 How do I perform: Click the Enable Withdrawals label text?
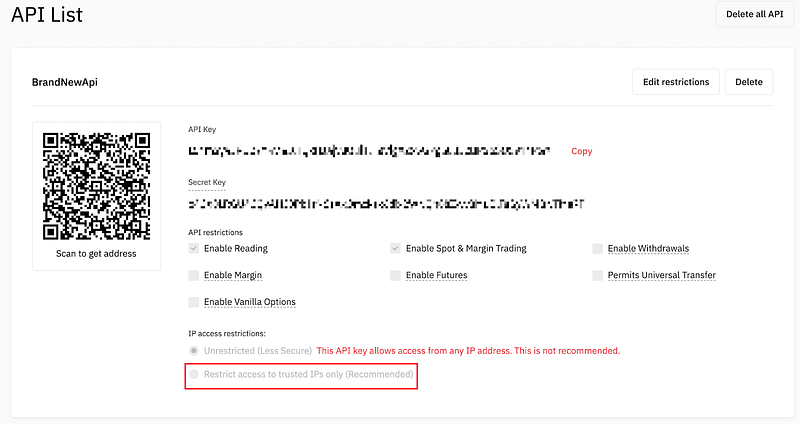pos(648,248)
